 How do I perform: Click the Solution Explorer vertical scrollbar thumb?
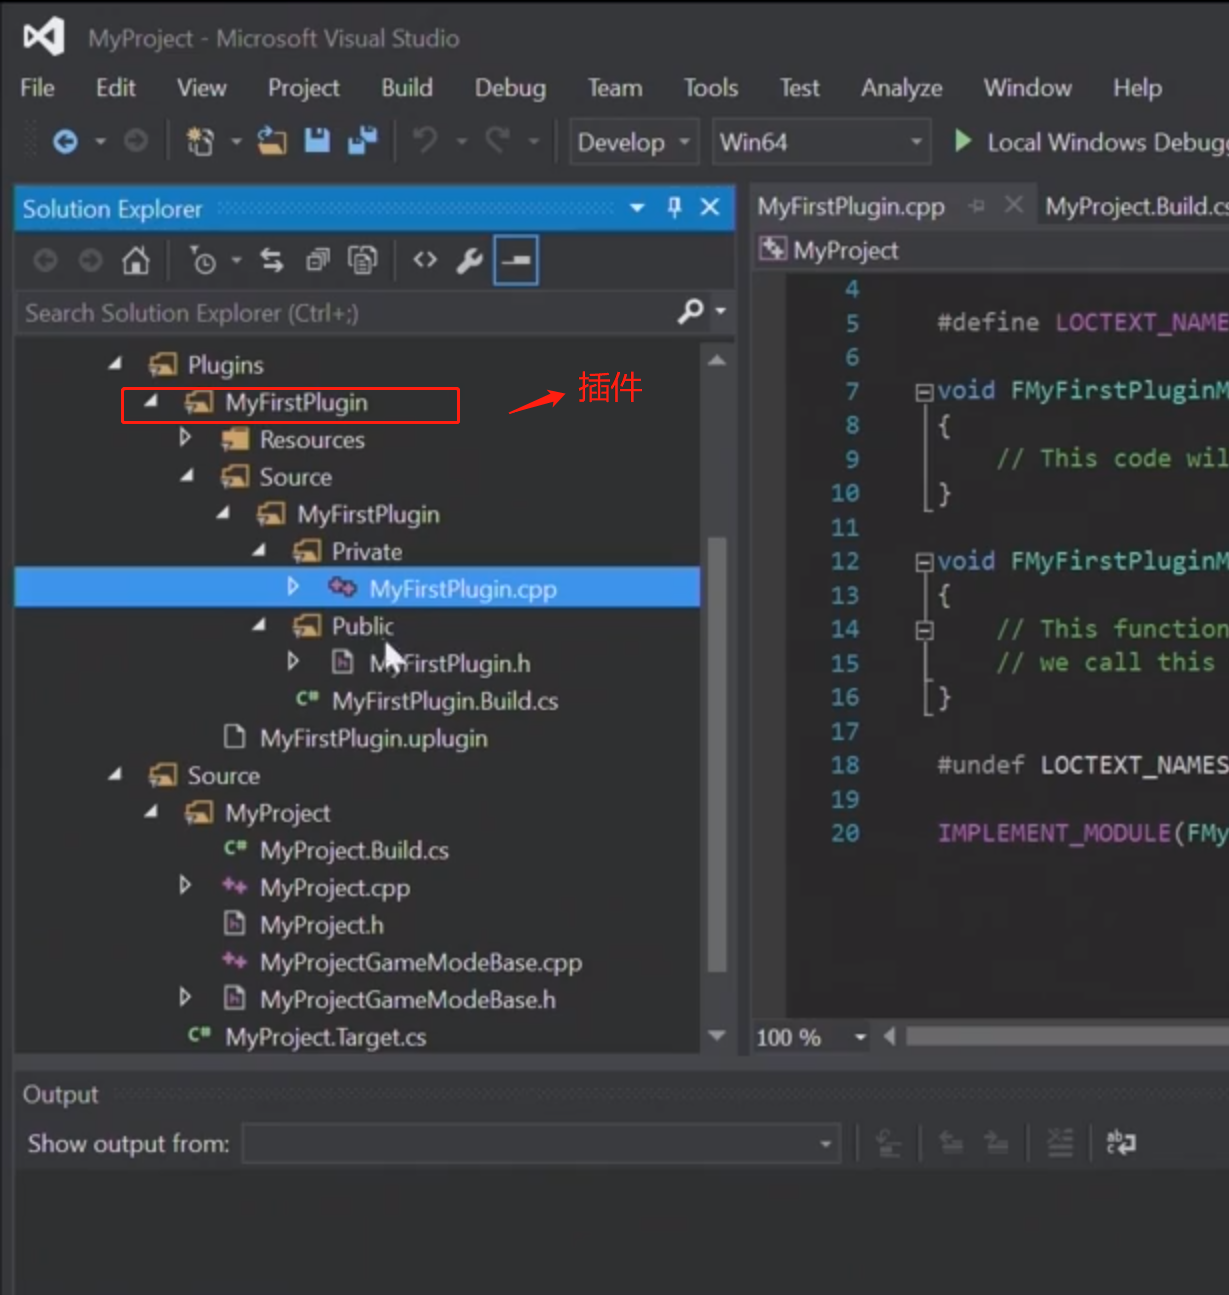tap(717, 755)
